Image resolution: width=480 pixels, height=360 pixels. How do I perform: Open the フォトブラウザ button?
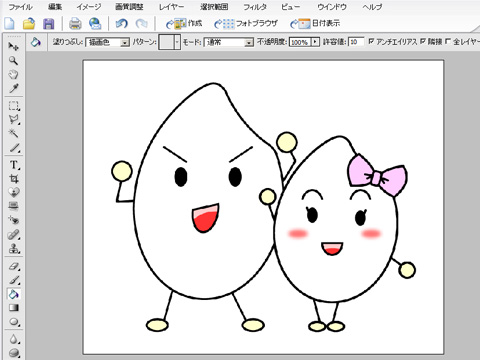[246, 23]
